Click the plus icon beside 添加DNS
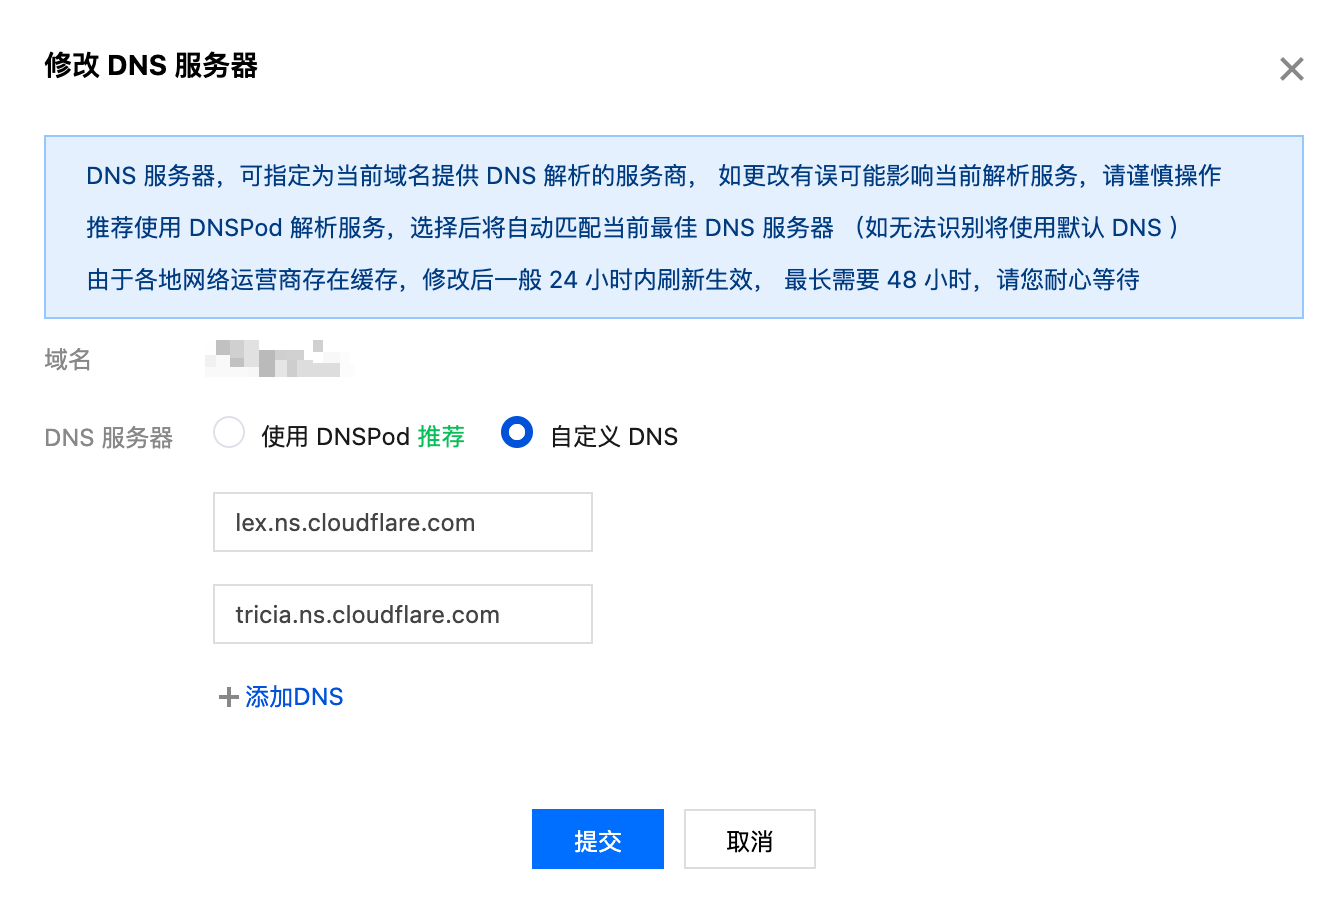Viewport: 1340px width, 912px height. [228, 696]
